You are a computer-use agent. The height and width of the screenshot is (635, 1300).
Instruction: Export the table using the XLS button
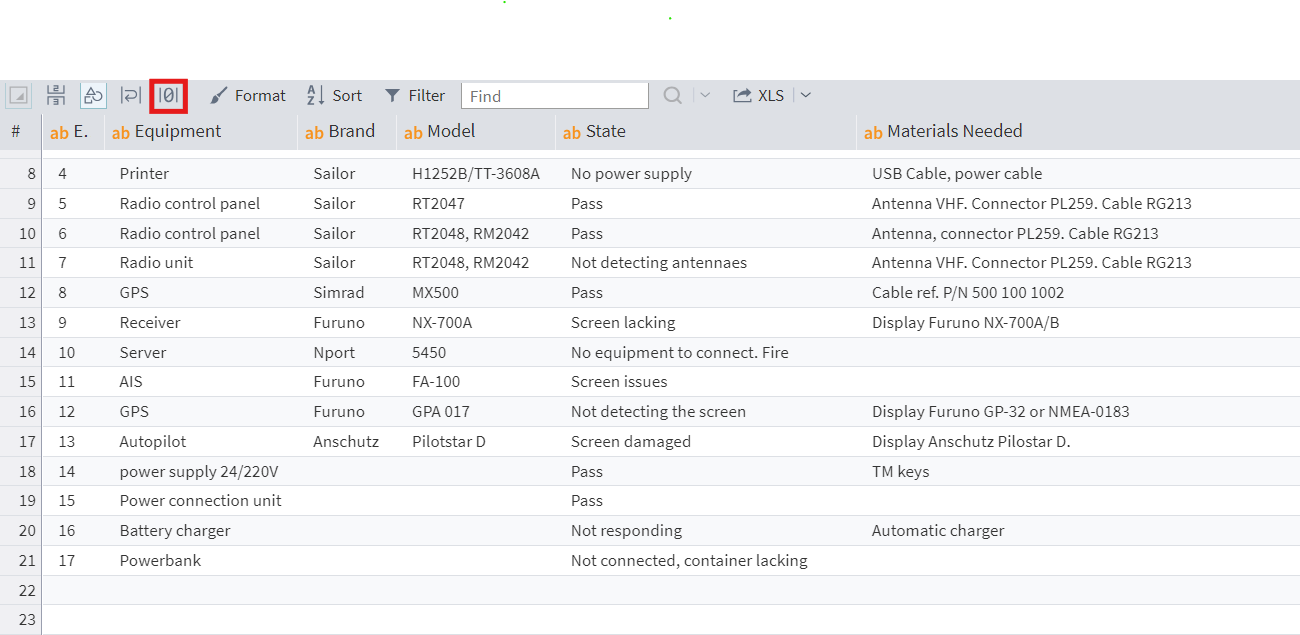(x=759, y=96)
